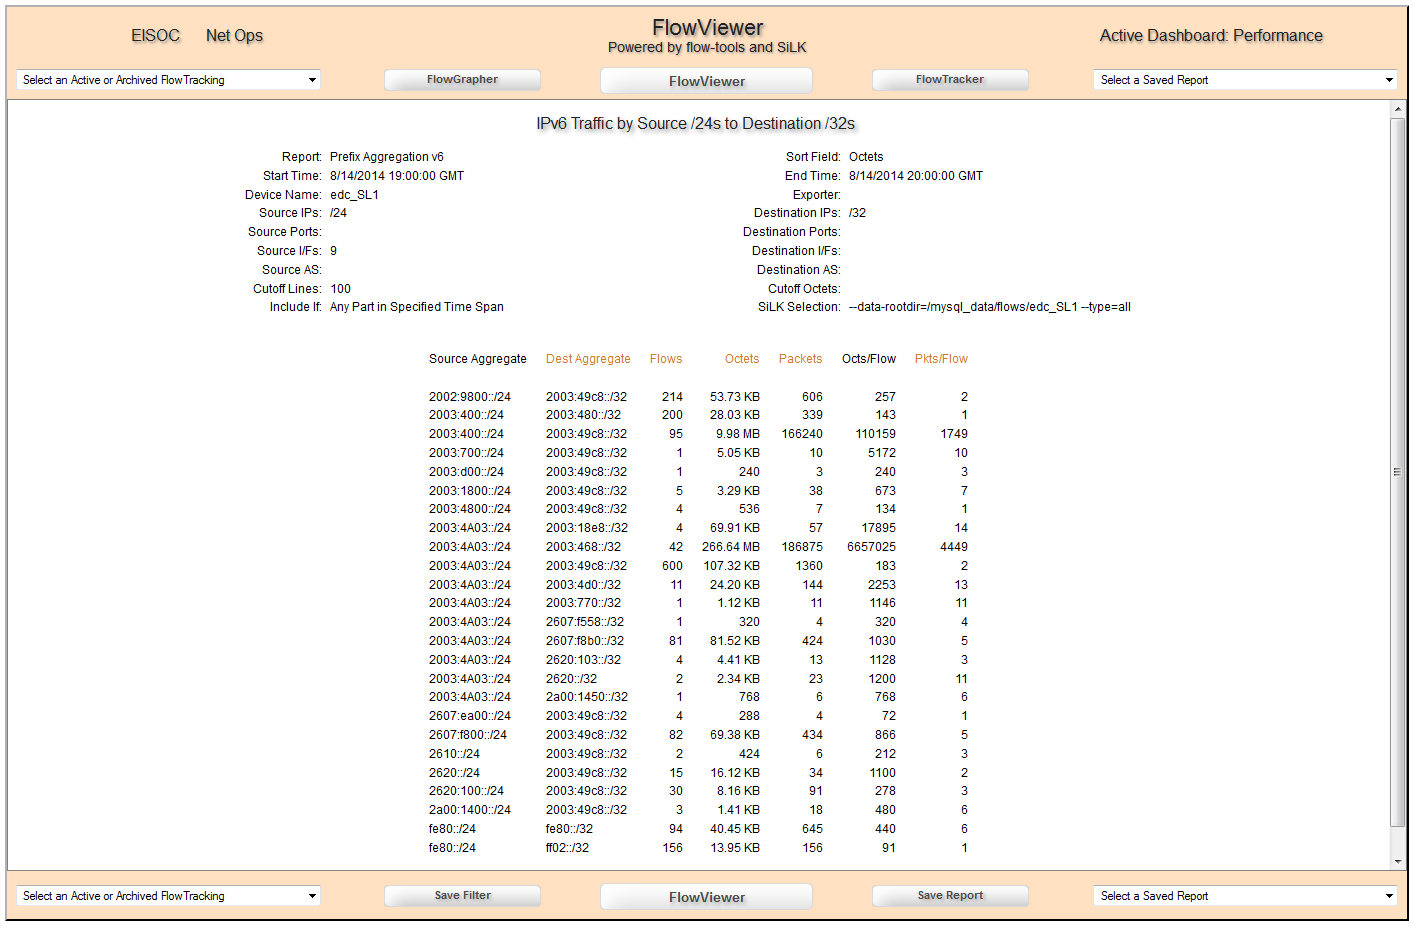Screen dimensions: 1413x927
Task: Click the top FlowViewer button
Action: pyautogui.click(x=706, y=79)
